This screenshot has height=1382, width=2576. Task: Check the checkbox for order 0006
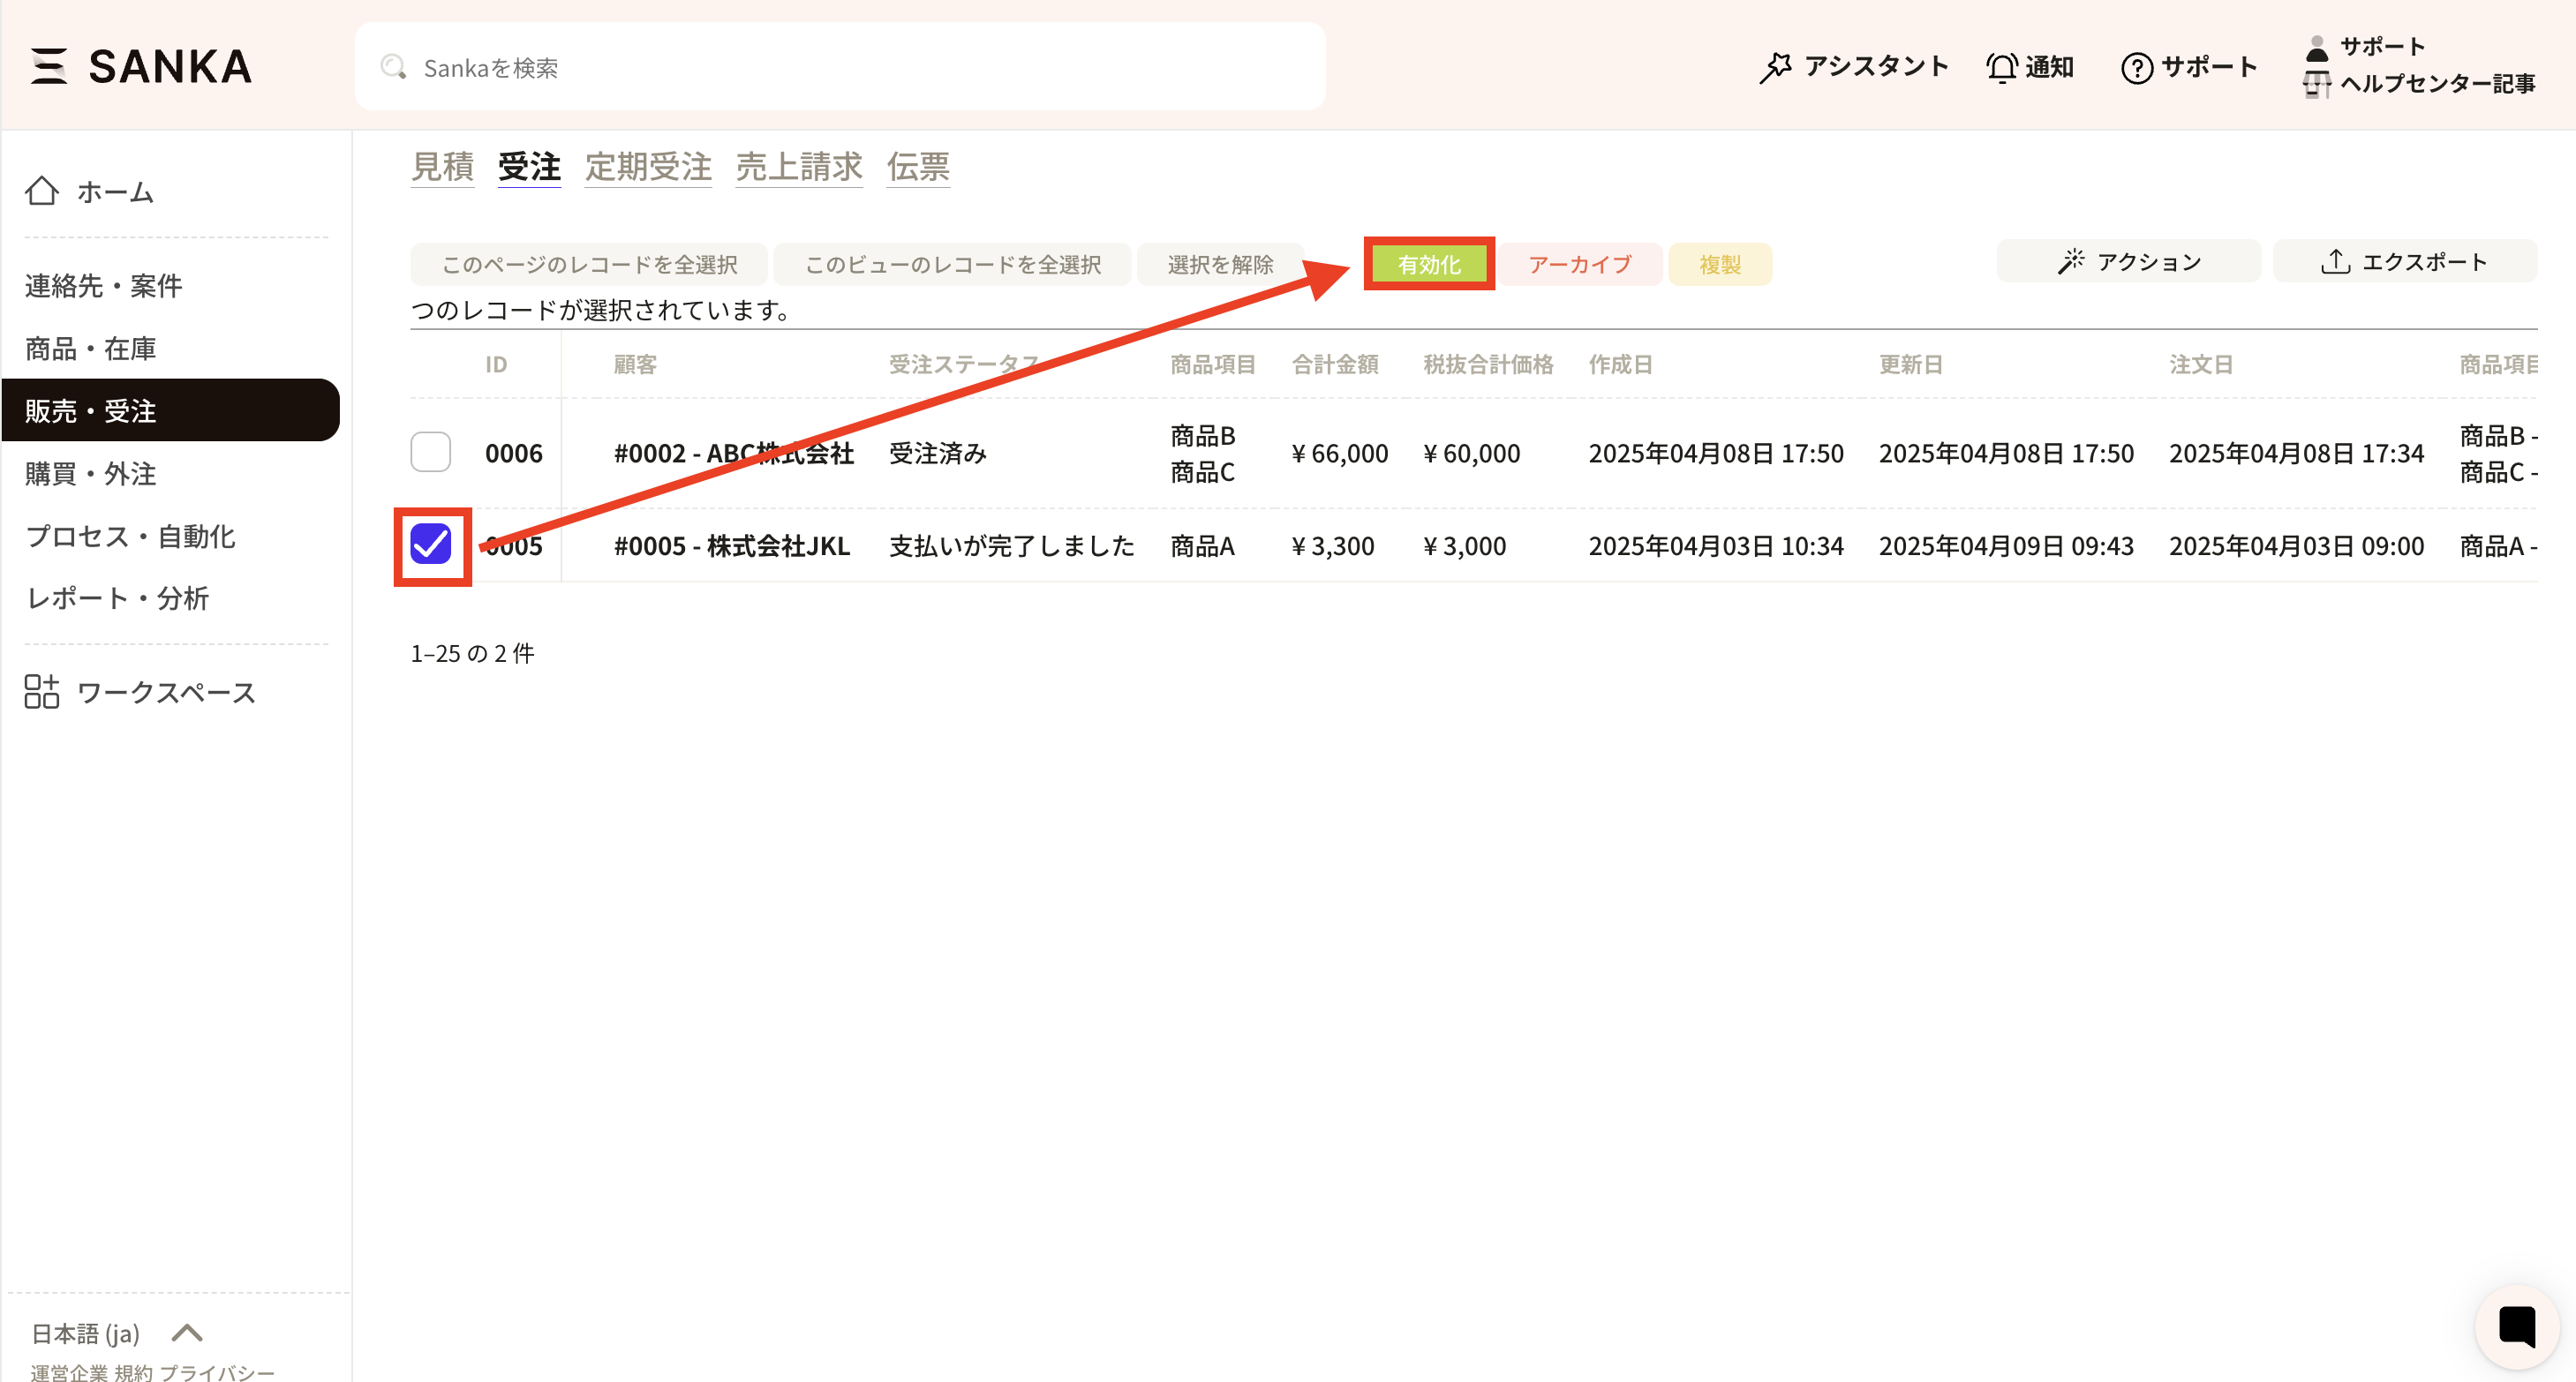pos(431,452)
